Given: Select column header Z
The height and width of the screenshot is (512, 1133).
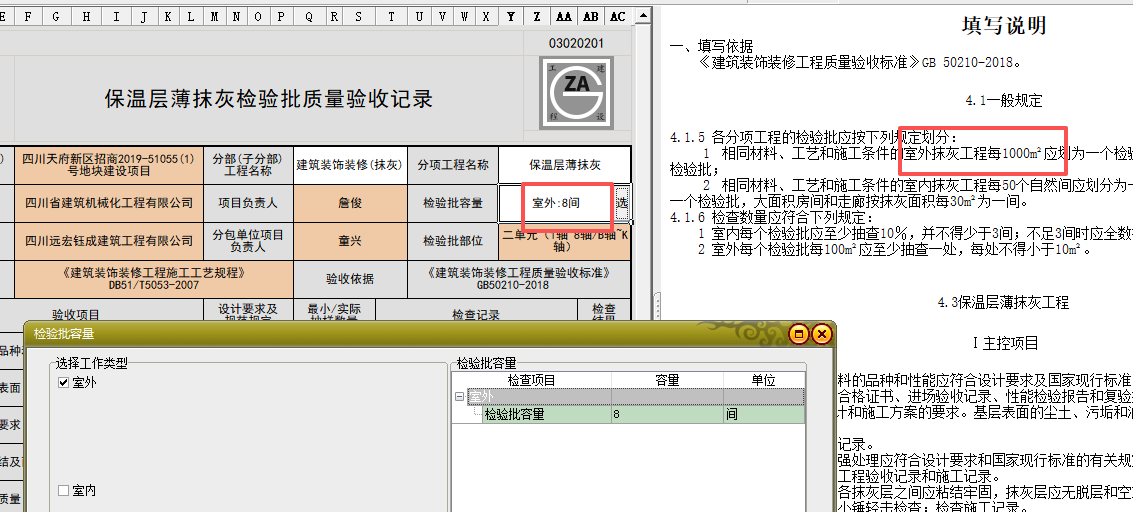Looking at the screenshot, I should coord(536,16).
